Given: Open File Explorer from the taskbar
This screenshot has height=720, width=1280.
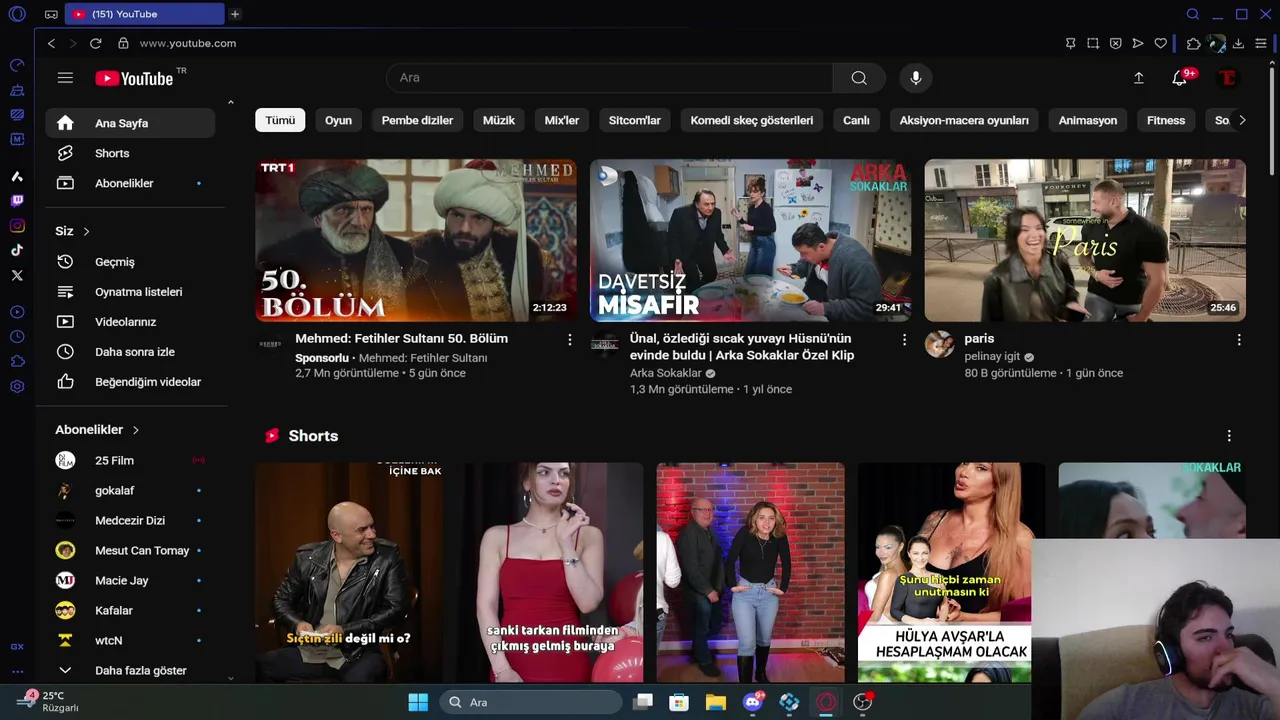Looking at the screenshot, I should coord(715,702).
